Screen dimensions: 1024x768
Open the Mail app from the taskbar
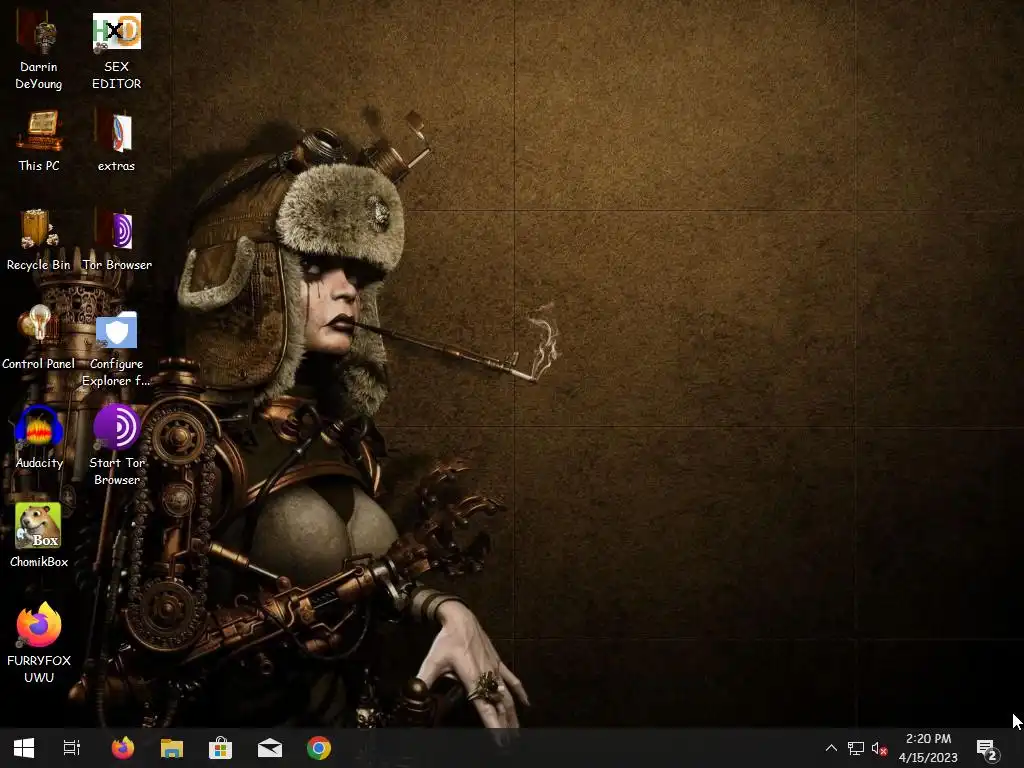(270, 748)
